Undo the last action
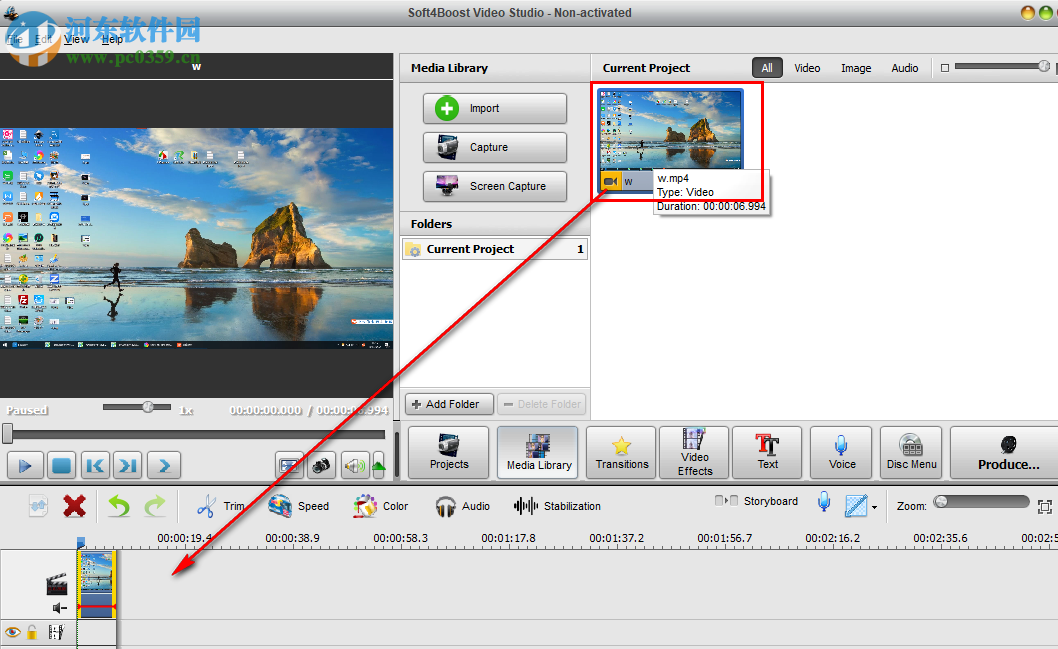Screen dimensions: 1058x649 (119, 505)
